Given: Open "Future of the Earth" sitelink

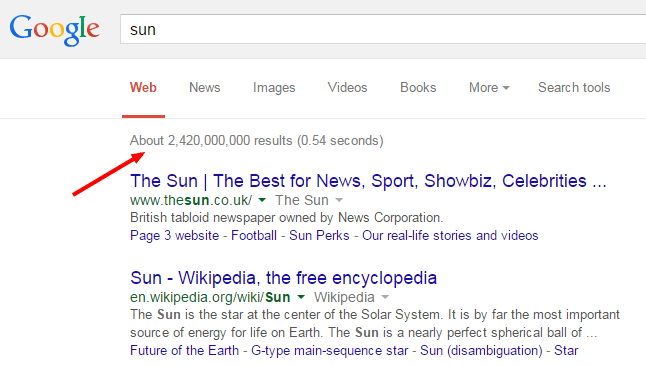Looking at the screenshot, I should click(x=185, y=351).
